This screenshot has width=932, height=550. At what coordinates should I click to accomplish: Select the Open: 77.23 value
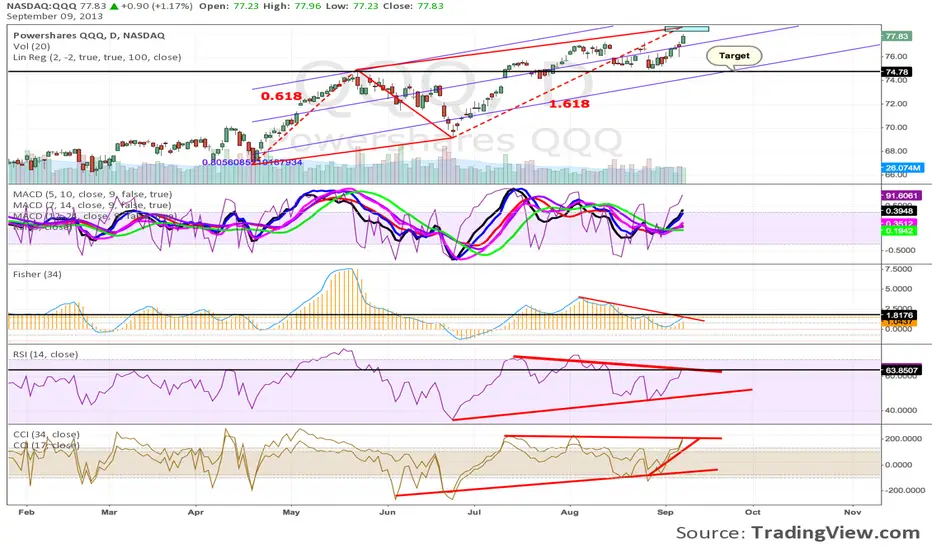click(226, 6)
